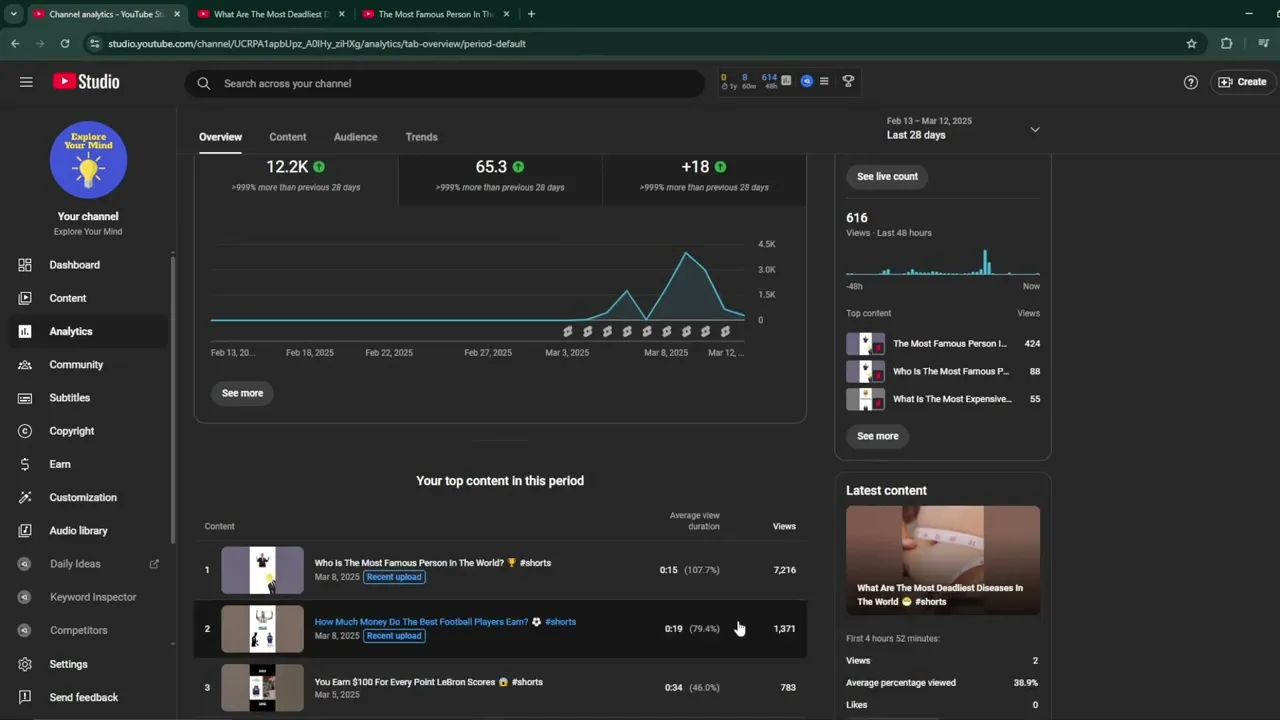Viewport: 1280px width, 720px height.
Task: Bookmark this page with star icon
Action: click(x=1191, y=43)
